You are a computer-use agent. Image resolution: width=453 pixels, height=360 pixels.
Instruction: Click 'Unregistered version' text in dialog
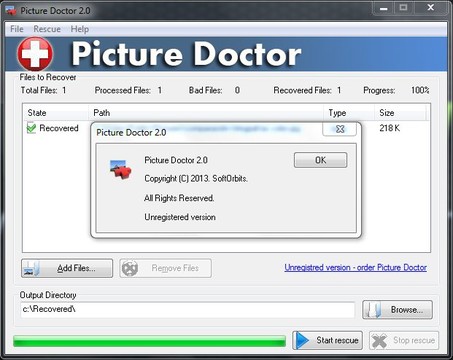point(180,217)
